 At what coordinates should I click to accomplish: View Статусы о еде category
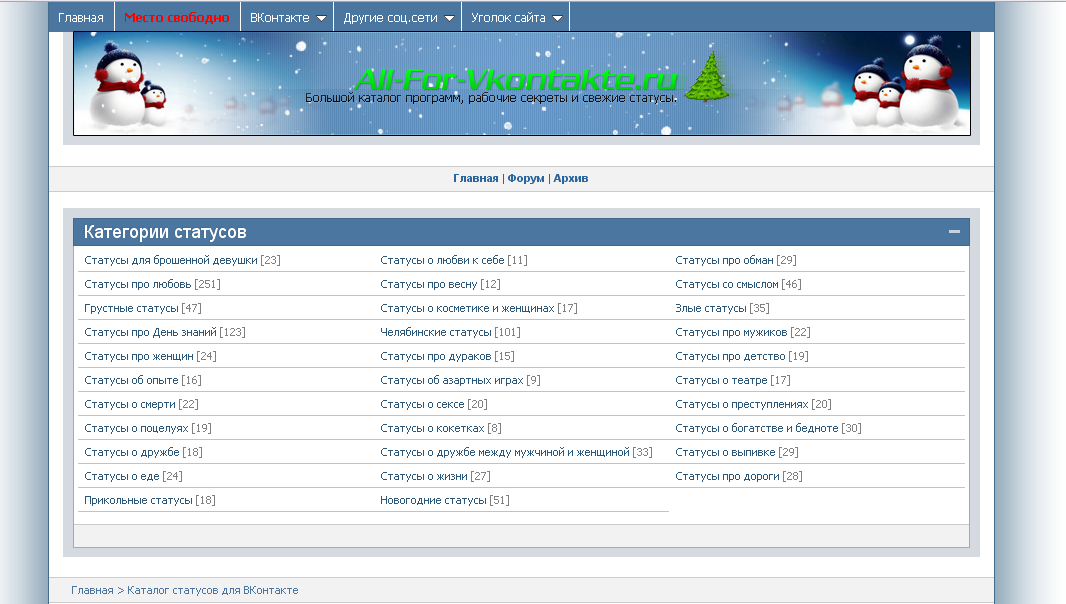click(x=122, y=476)
